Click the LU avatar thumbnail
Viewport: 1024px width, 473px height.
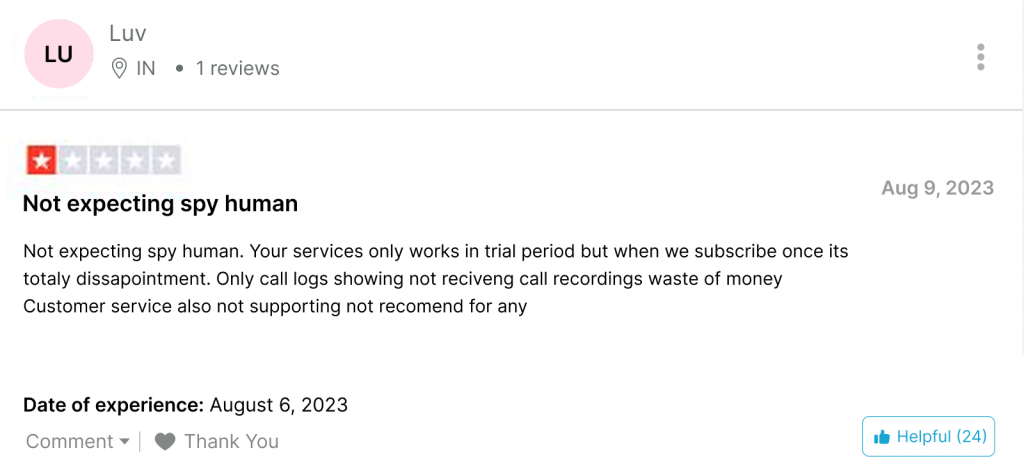(x=59, y=54)
